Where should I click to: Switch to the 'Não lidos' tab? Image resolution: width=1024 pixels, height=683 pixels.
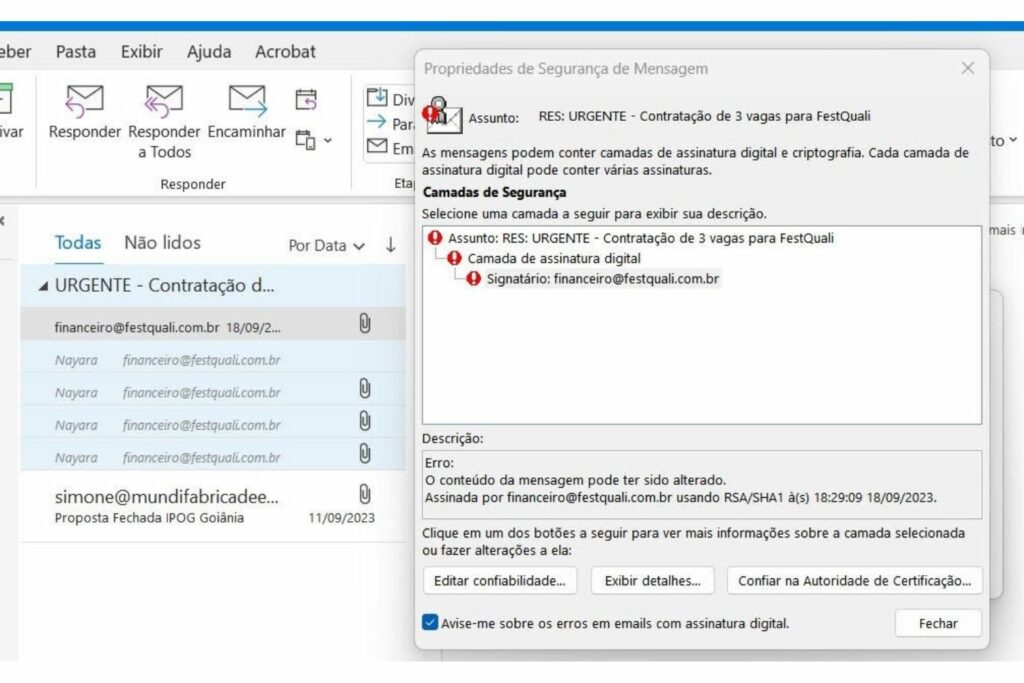162,243
